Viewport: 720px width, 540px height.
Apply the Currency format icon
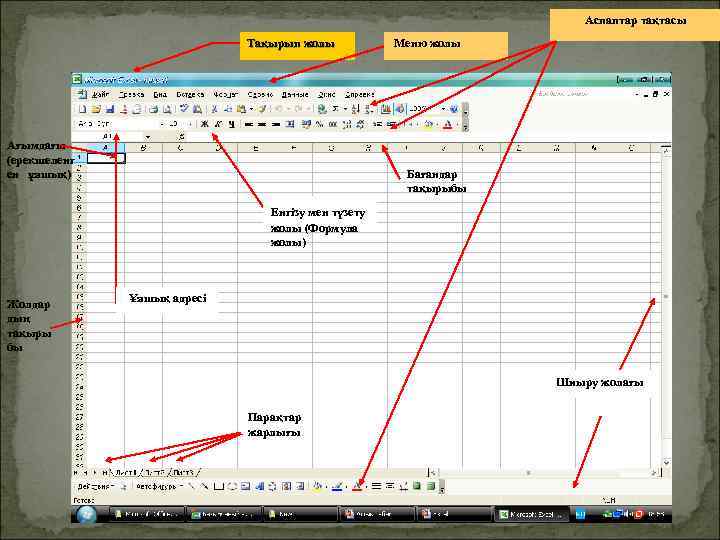point(306,124)
